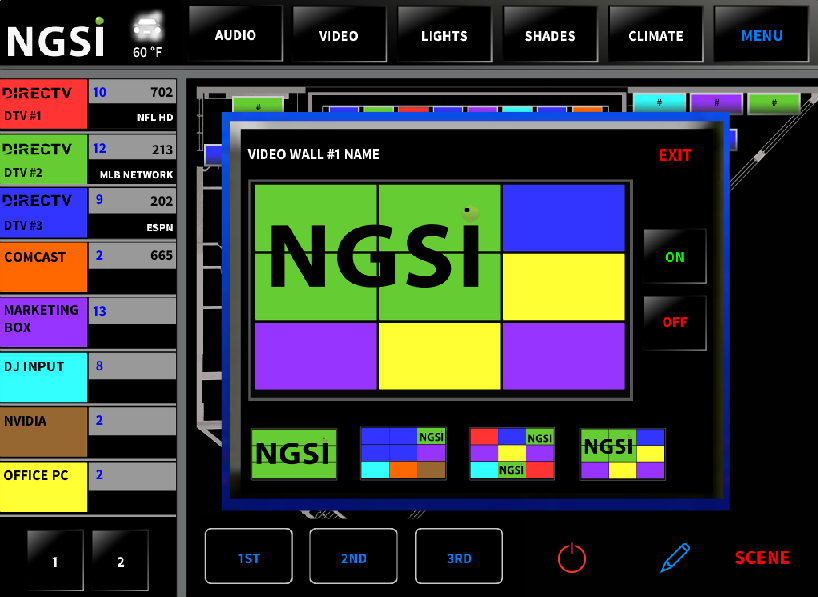
Task: Select layout preset with two NGSI cells
Action: tap(512, 453)
